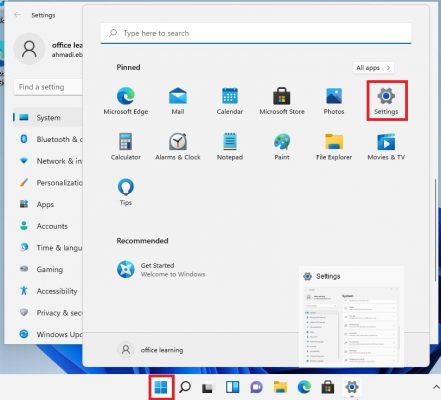The height and width of the screenshot is (400, 441).
Task: Launch the Calculator app
Action: [126, 146]
